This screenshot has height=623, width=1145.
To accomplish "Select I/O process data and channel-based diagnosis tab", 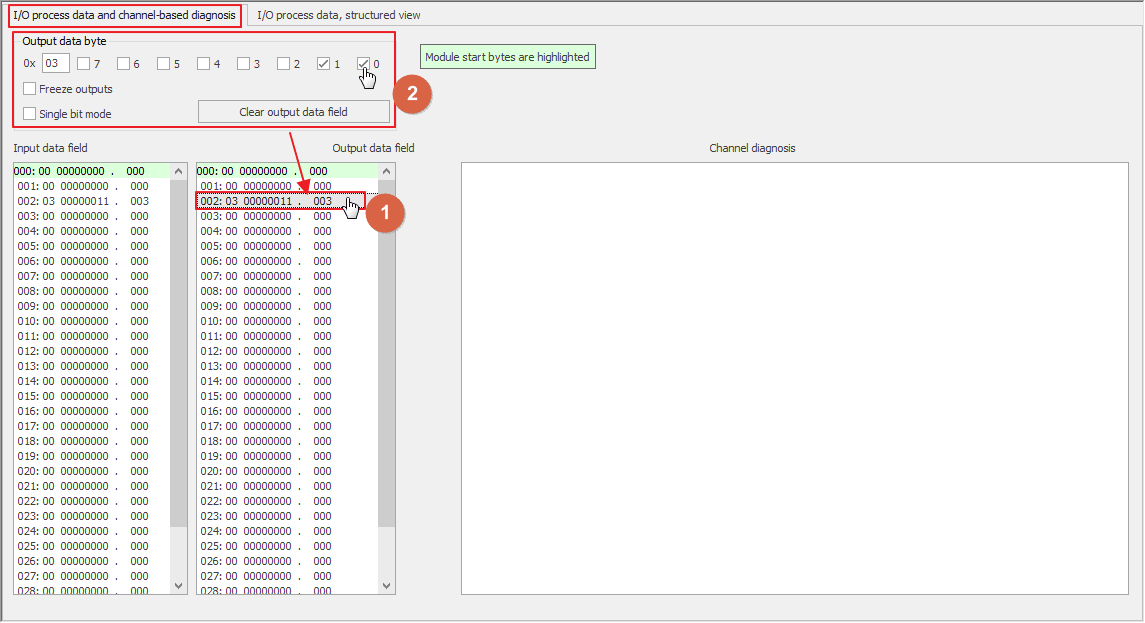I will [124, 15].
